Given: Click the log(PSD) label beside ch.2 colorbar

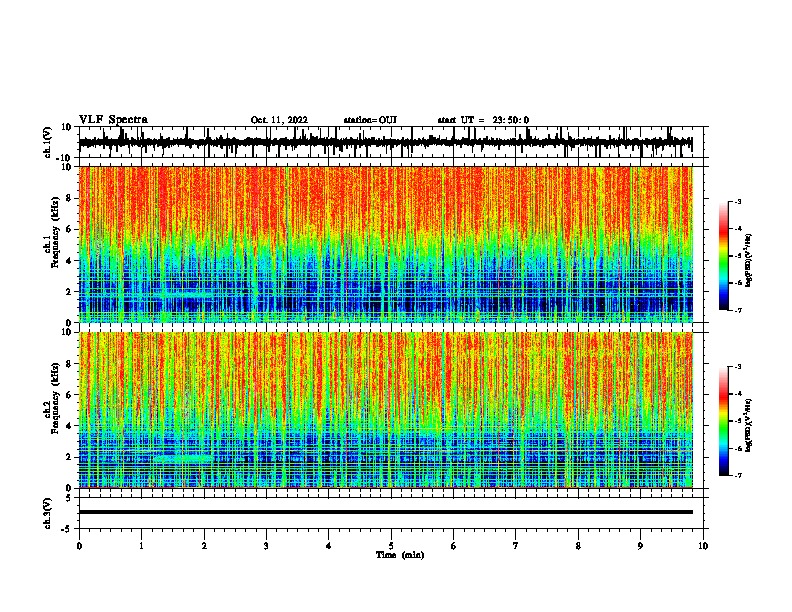Looking at the screenshot, I should (748, 425).
